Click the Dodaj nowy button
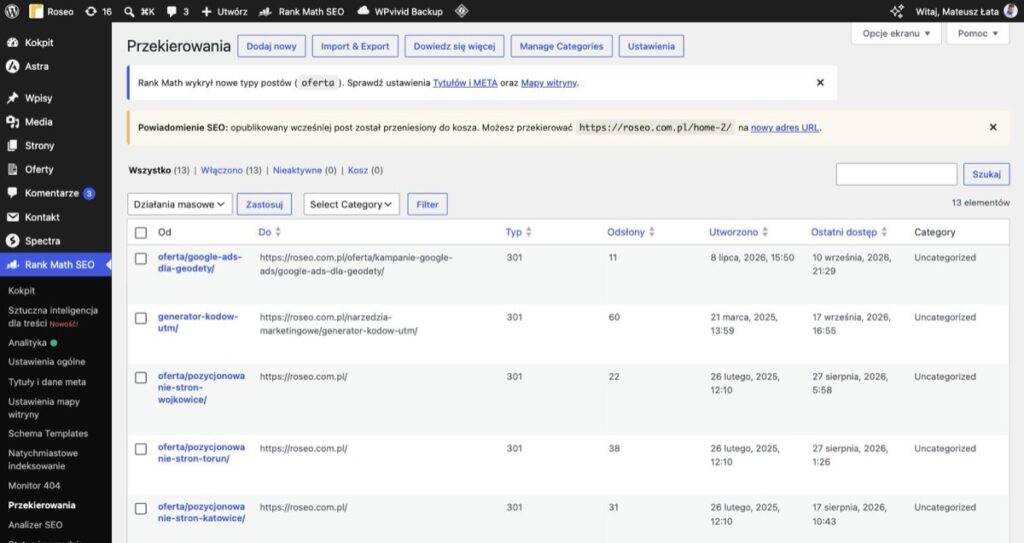1024x543 pixels. [x=271, y=46]
